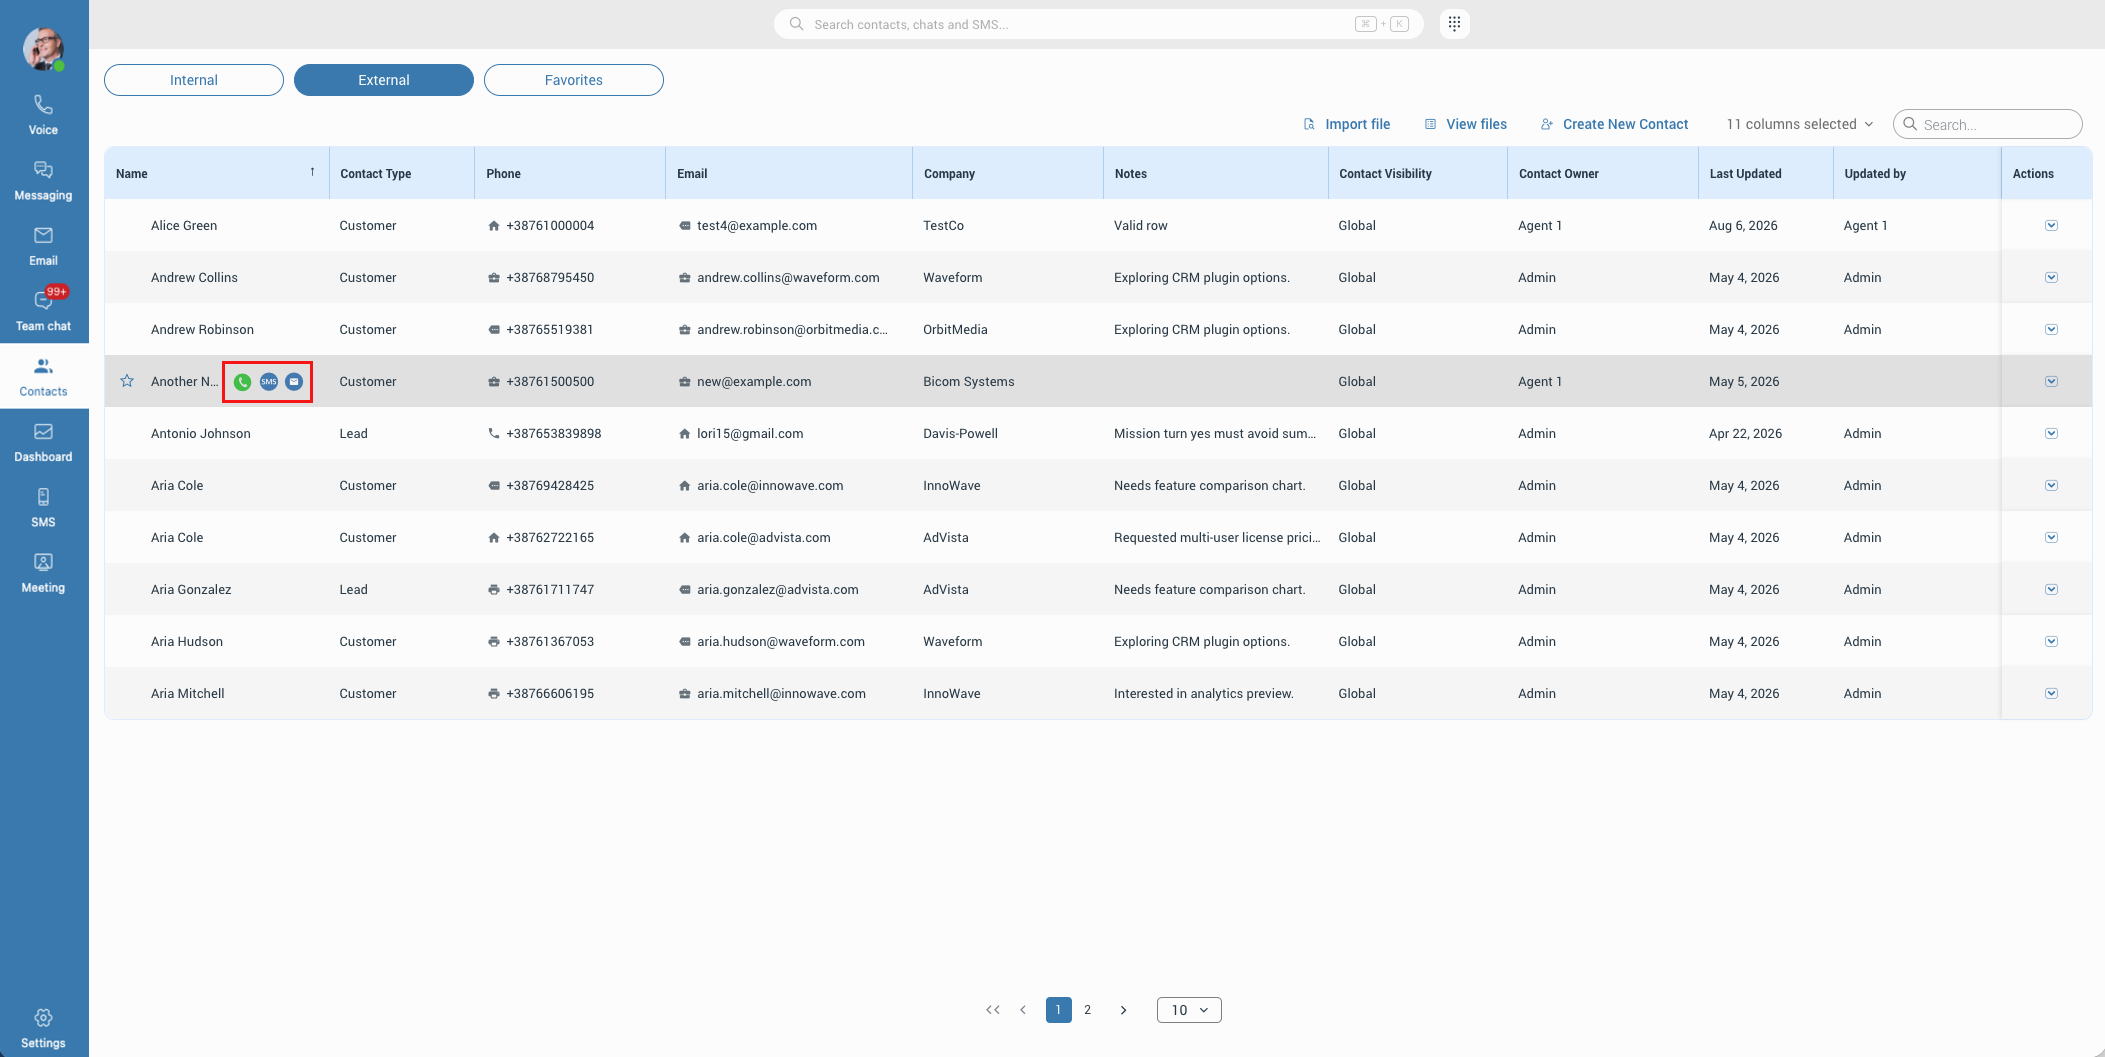Call Another N... with green phone icon
Image resolution: width=2105 pixels, height=1057 pixels.
pyautogui.click(x=242, y=382)
